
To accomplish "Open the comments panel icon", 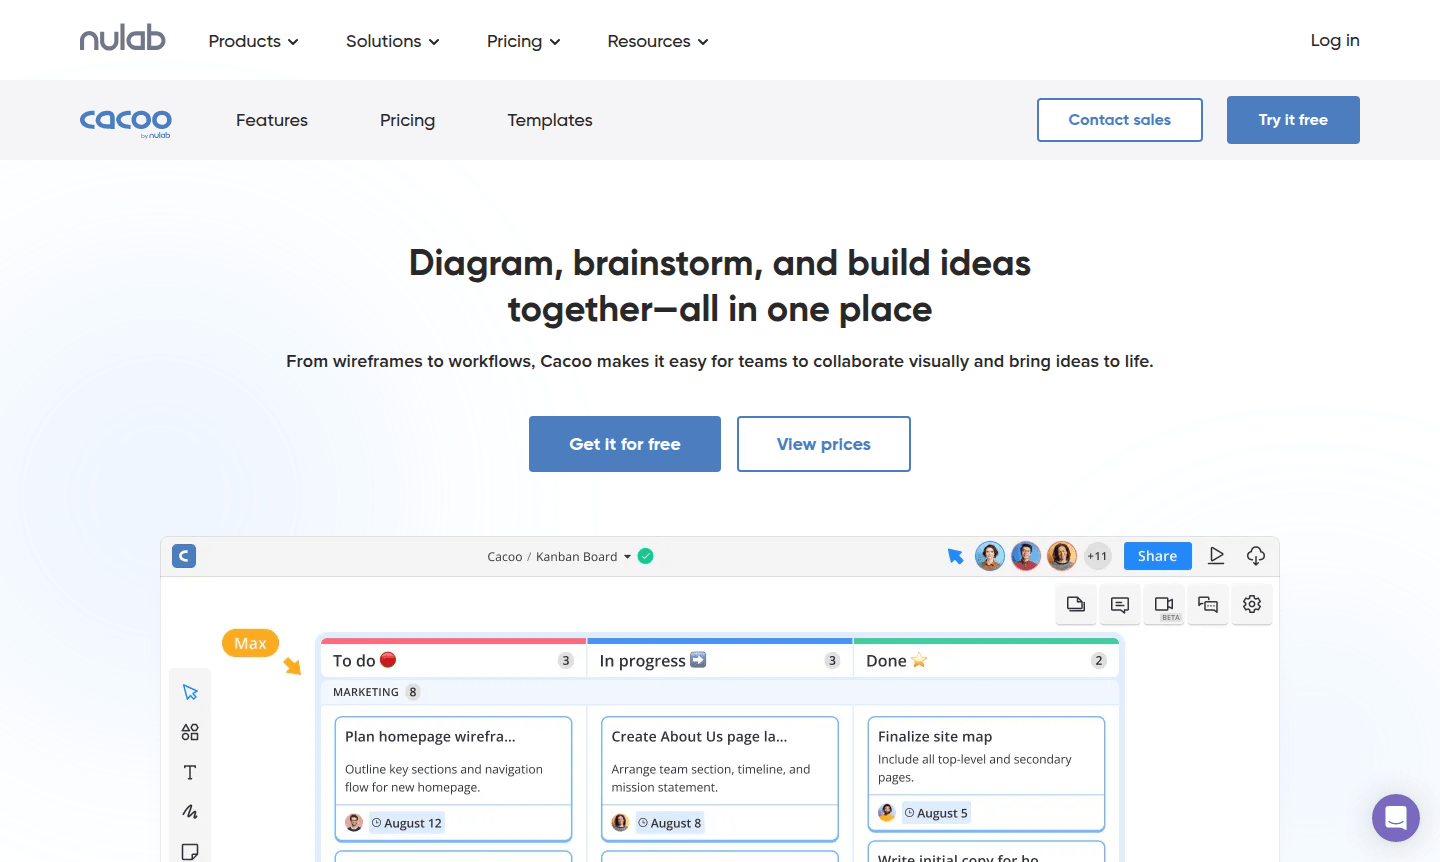I will pyautogui.click(x=1120, y=604).
